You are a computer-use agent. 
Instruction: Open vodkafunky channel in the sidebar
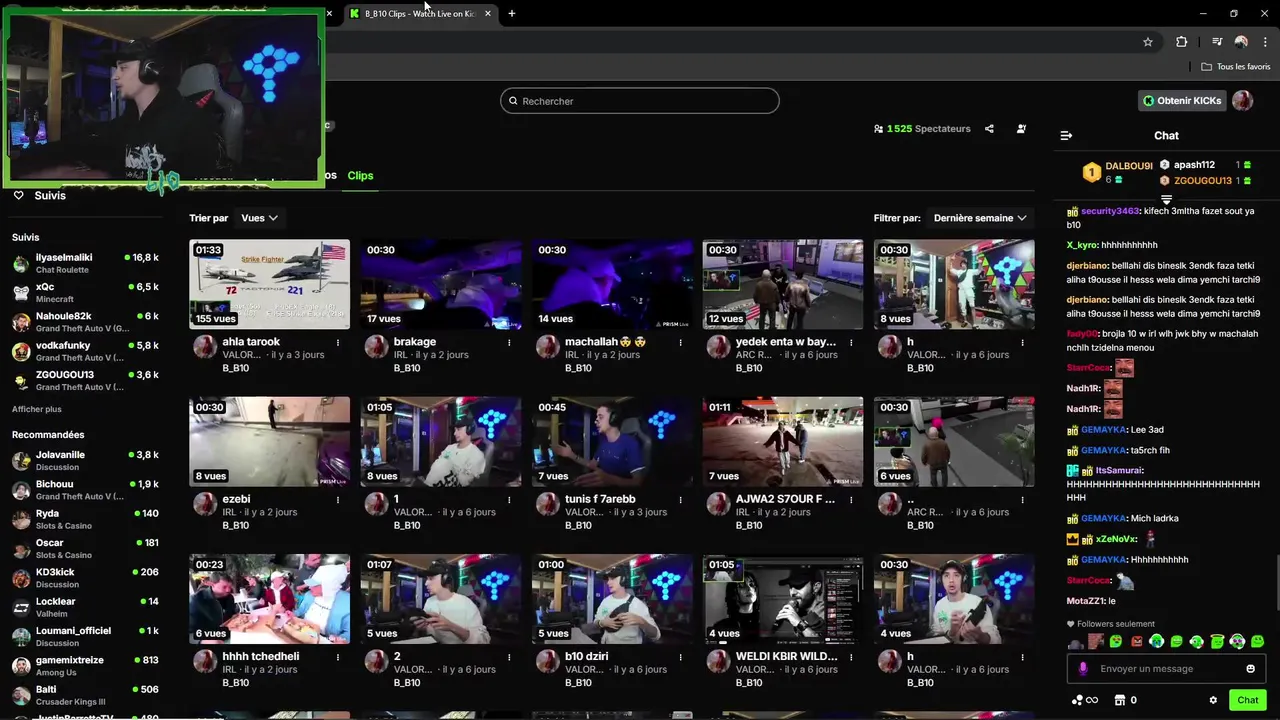point(85,351)
